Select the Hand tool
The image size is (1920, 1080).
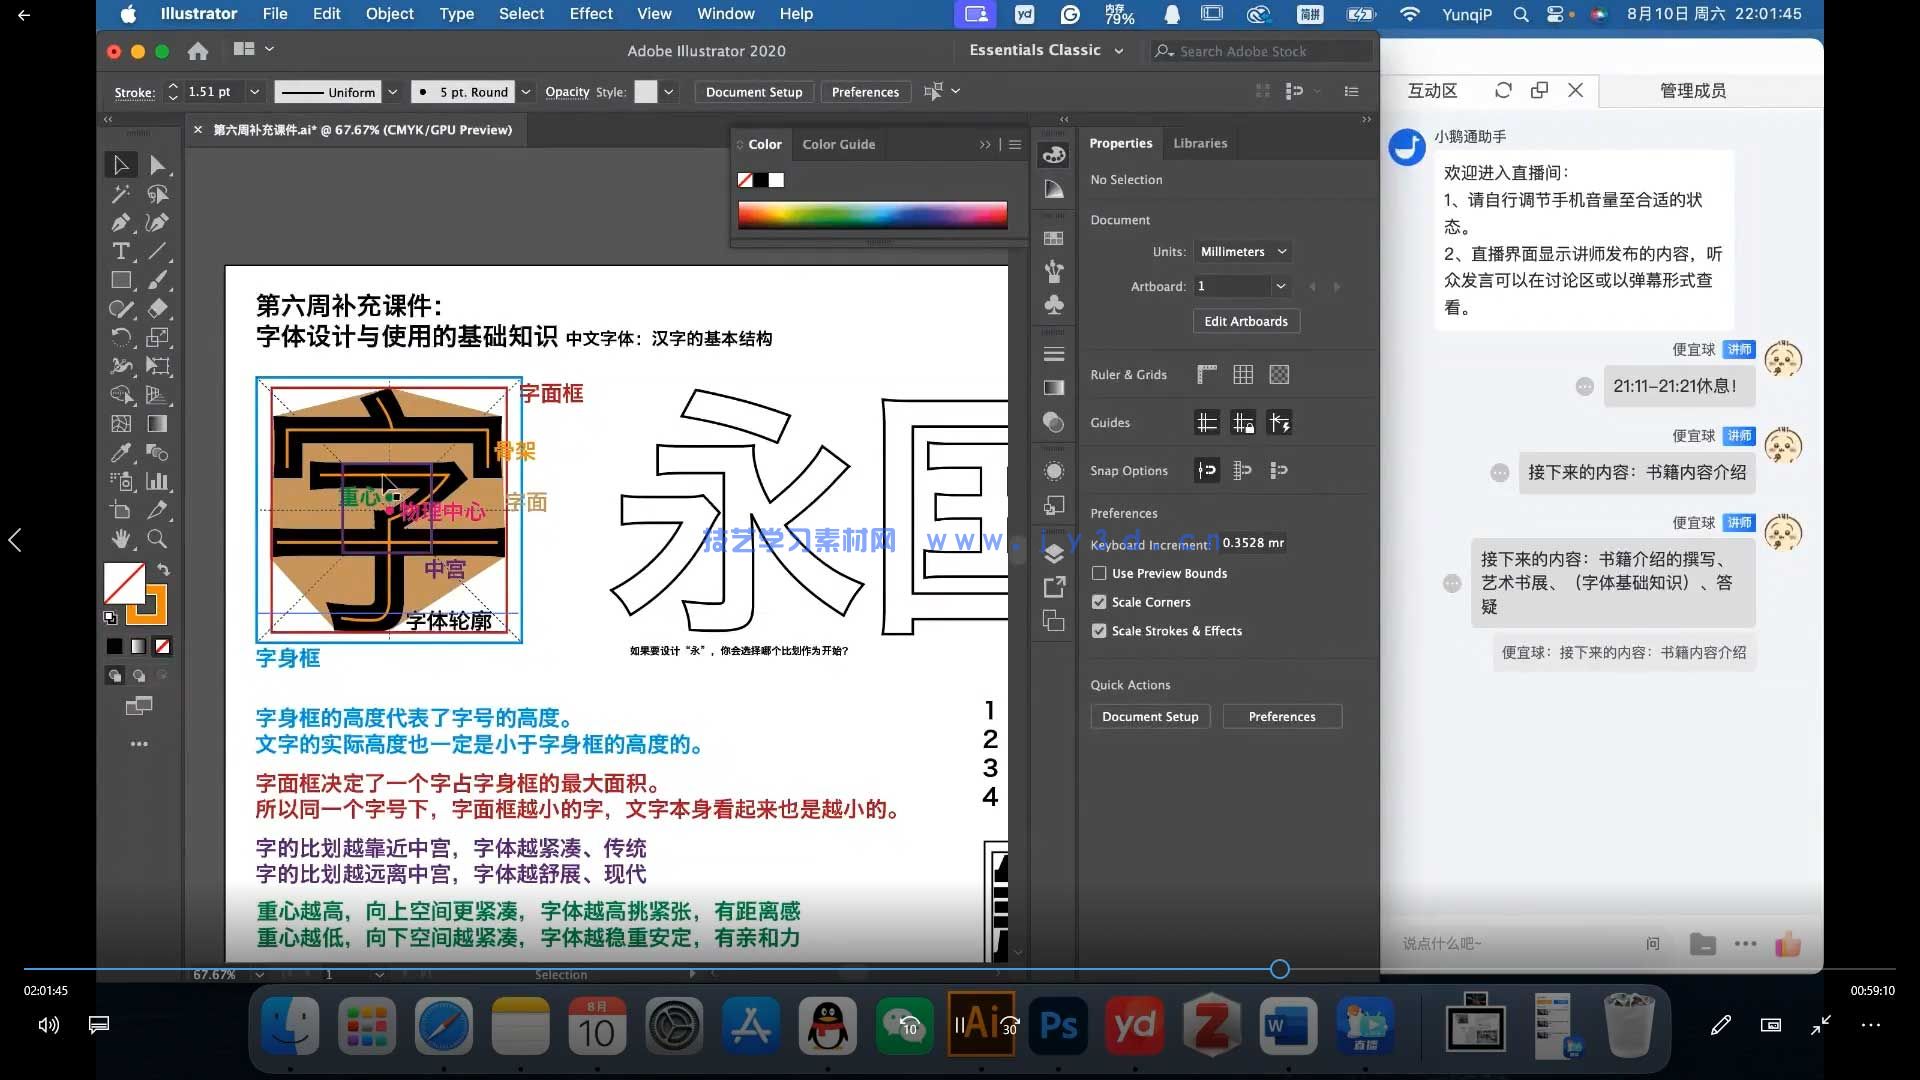point(121,539)
